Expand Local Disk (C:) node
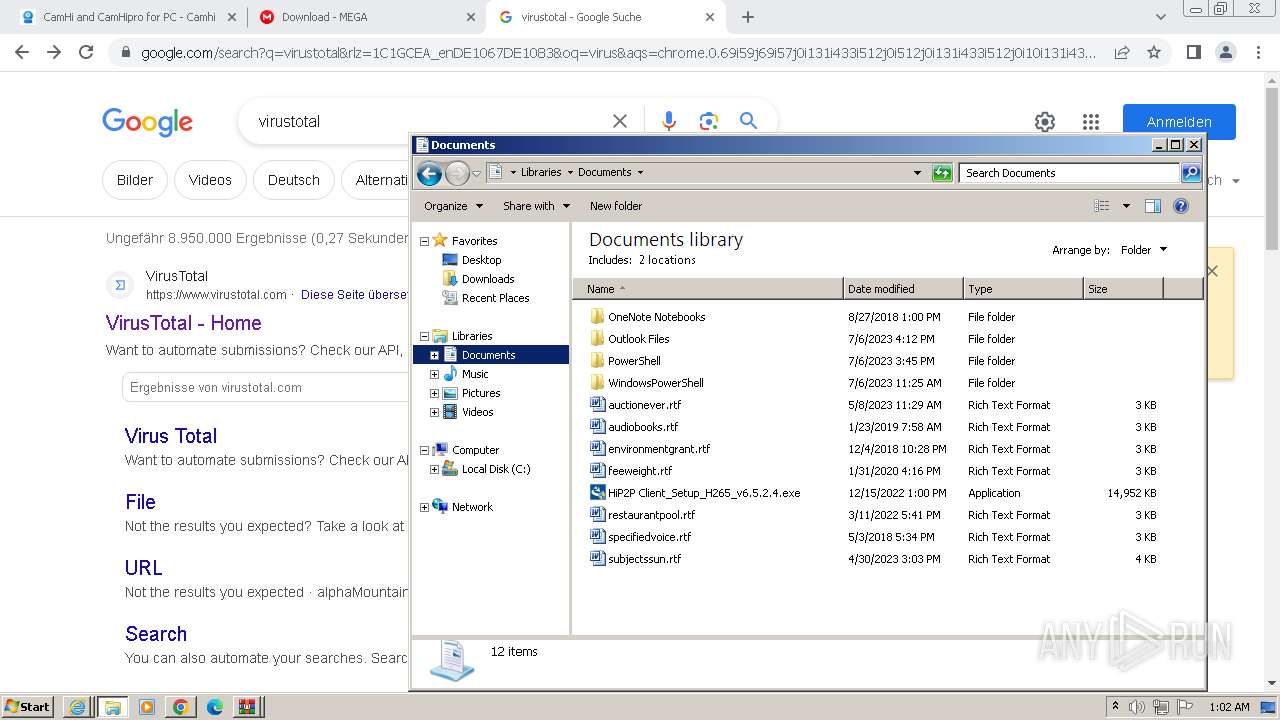This screenshot has width=1280, height=720. pyautogui.click(x=434, y=469)
